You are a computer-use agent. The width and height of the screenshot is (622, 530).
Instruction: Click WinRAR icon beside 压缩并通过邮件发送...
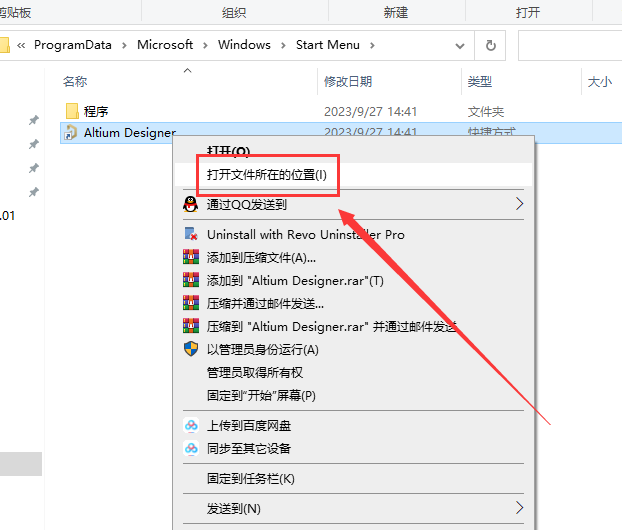(x=191, y=303)
